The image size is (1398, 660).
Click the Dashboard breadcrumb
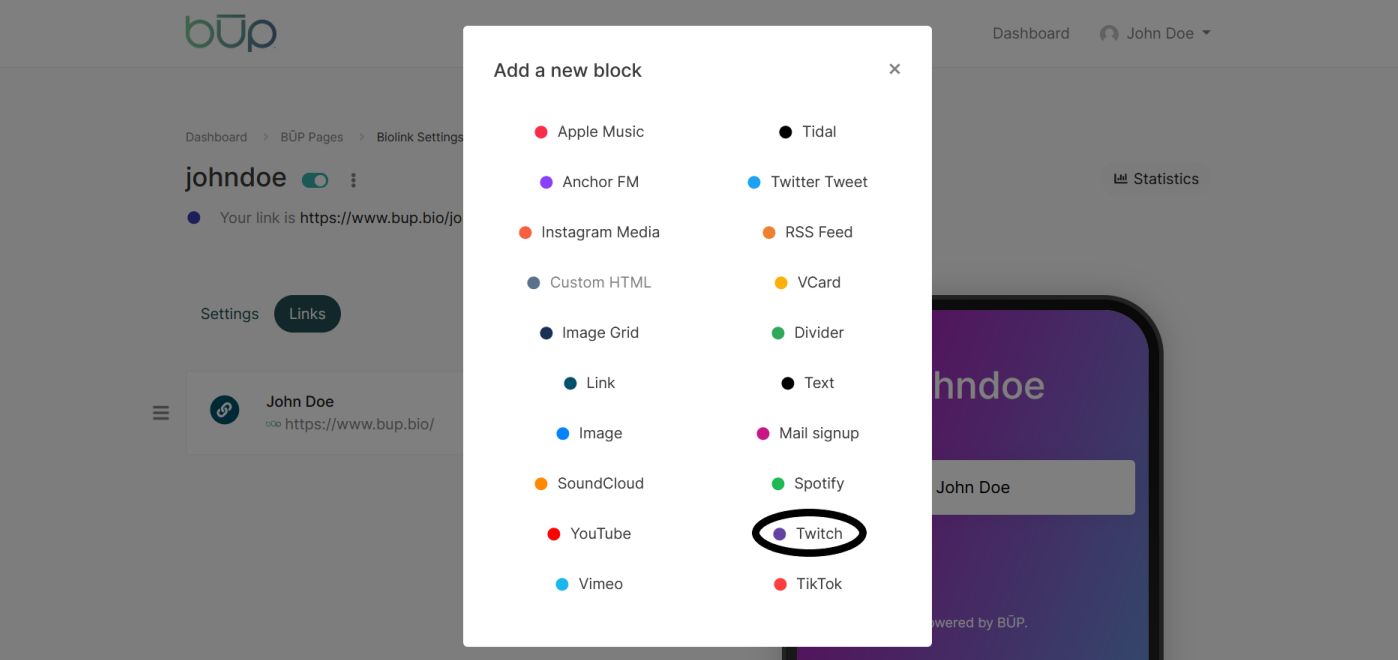[x=216, y=137]
